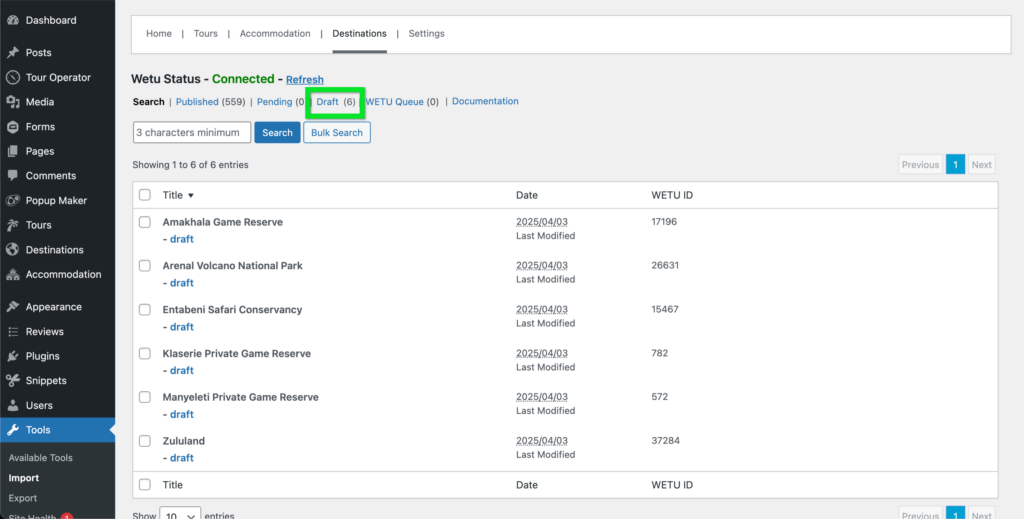This screenshot has height=519, width=1024.
Task: Check the Manyeleti Private Game Reserve checkbox
Action: coord(145,397)
